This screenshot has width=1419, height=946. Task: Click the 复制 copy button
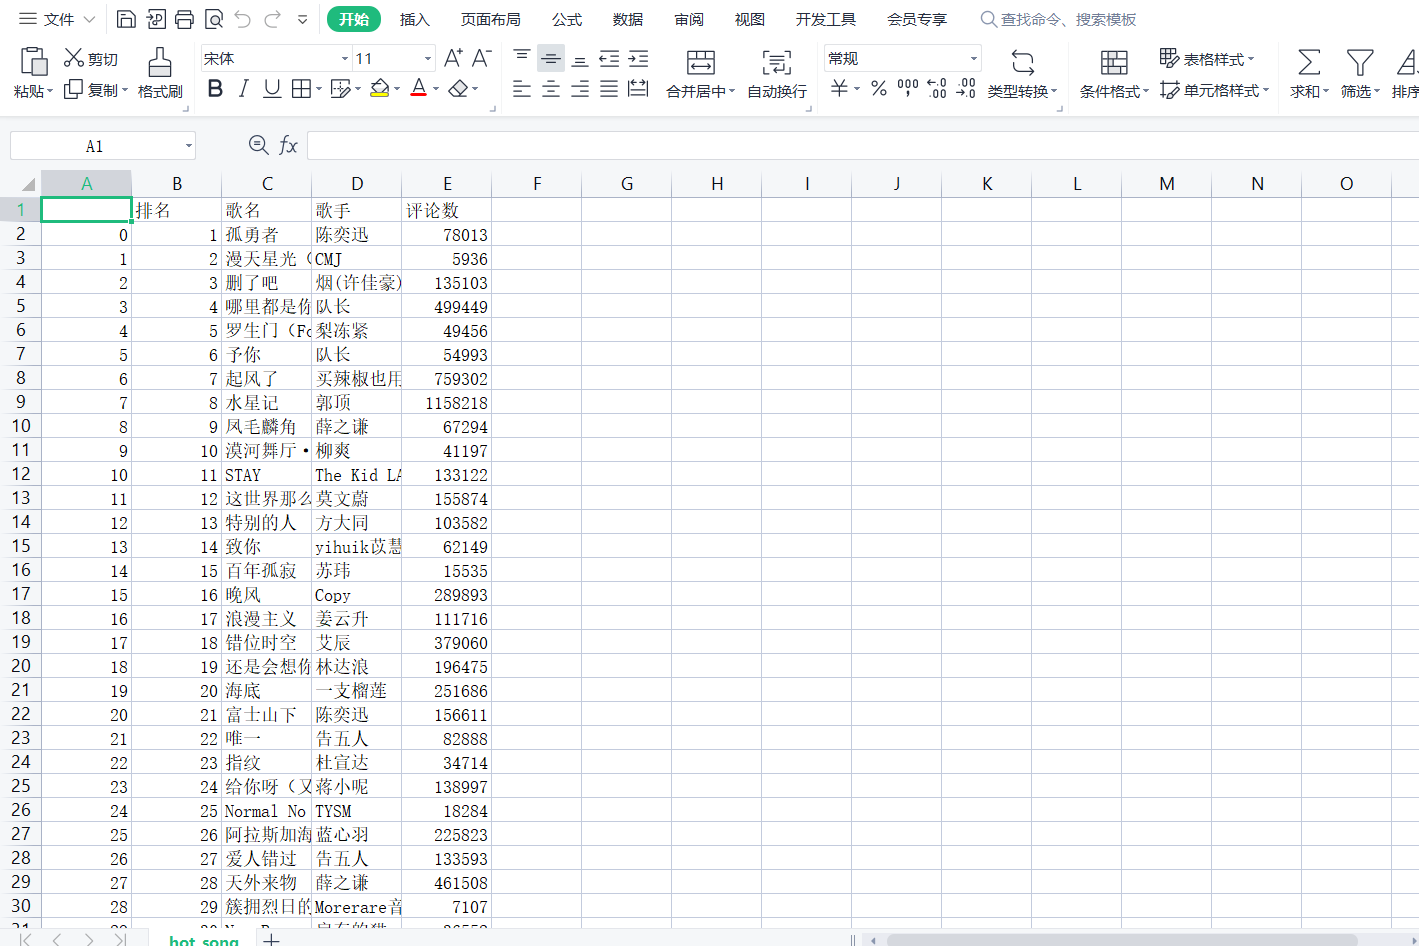(x=92, y=90)
